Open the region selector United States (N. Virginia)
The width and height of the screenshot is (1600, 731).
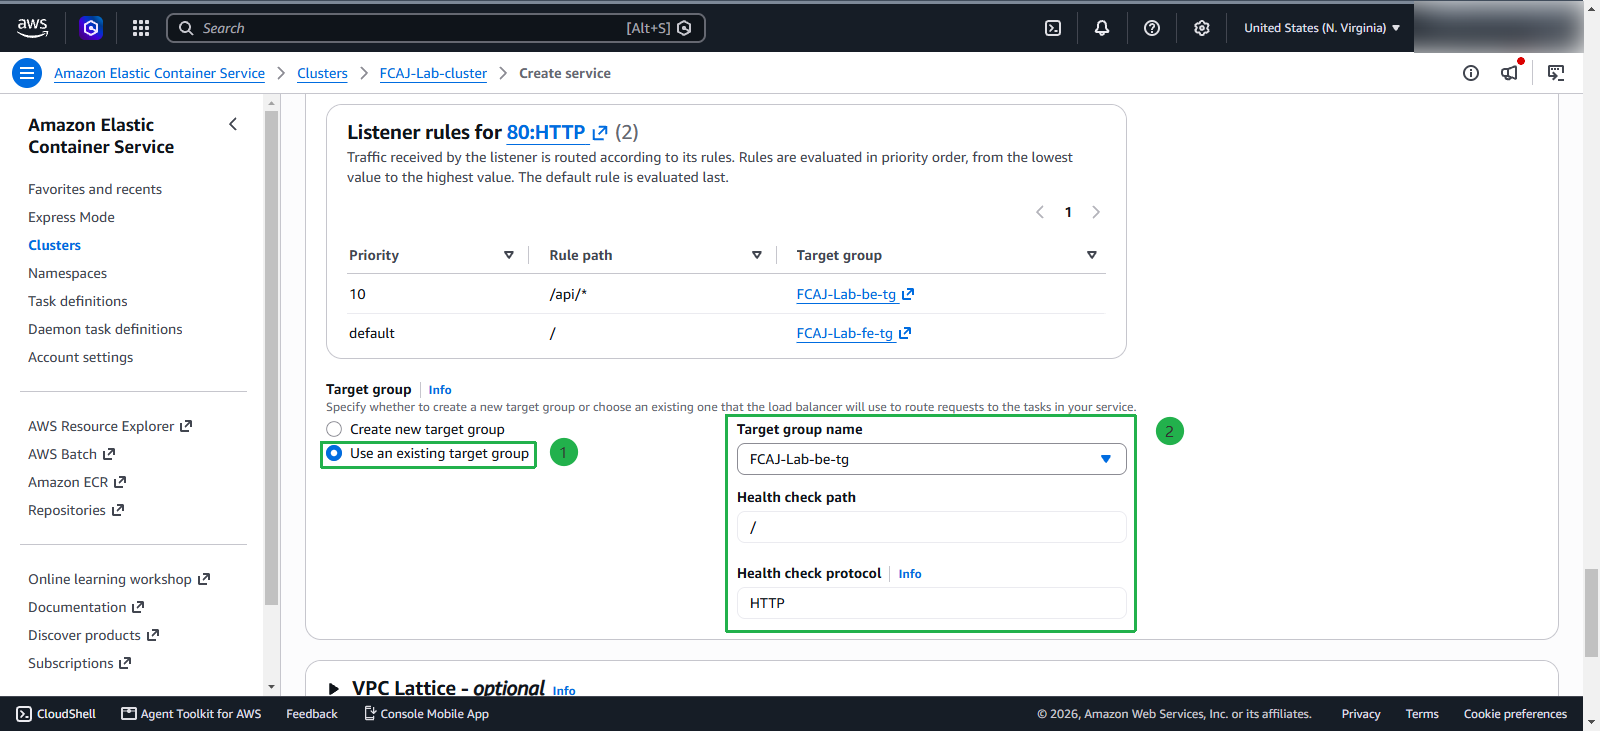(1322, 28)
